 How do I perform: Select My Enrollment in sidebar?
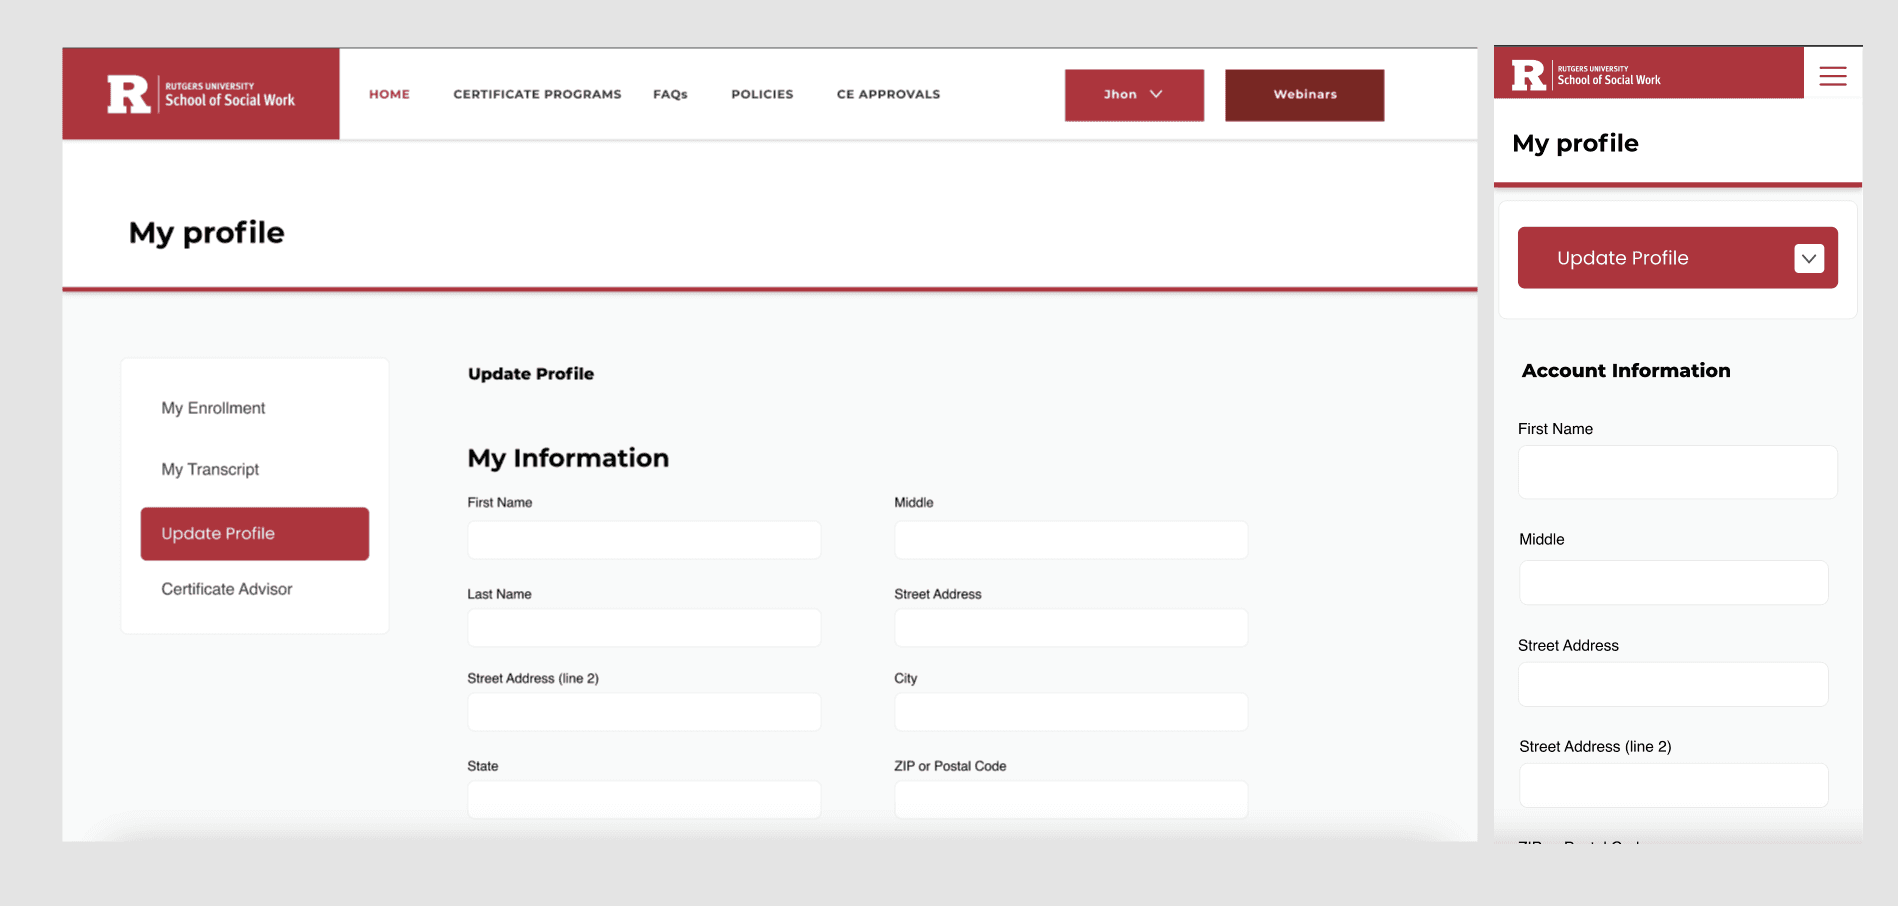click(213, 408)
